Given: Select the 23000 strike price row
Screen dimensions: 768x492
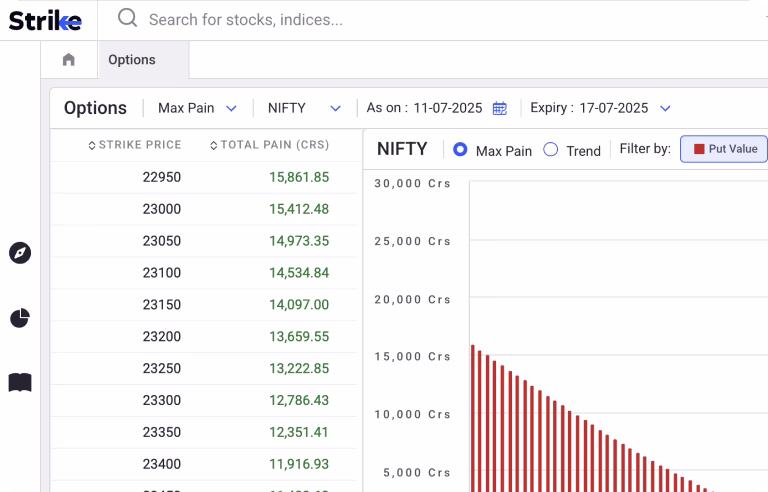Looking at the screenshot, I should coord(162,209).
